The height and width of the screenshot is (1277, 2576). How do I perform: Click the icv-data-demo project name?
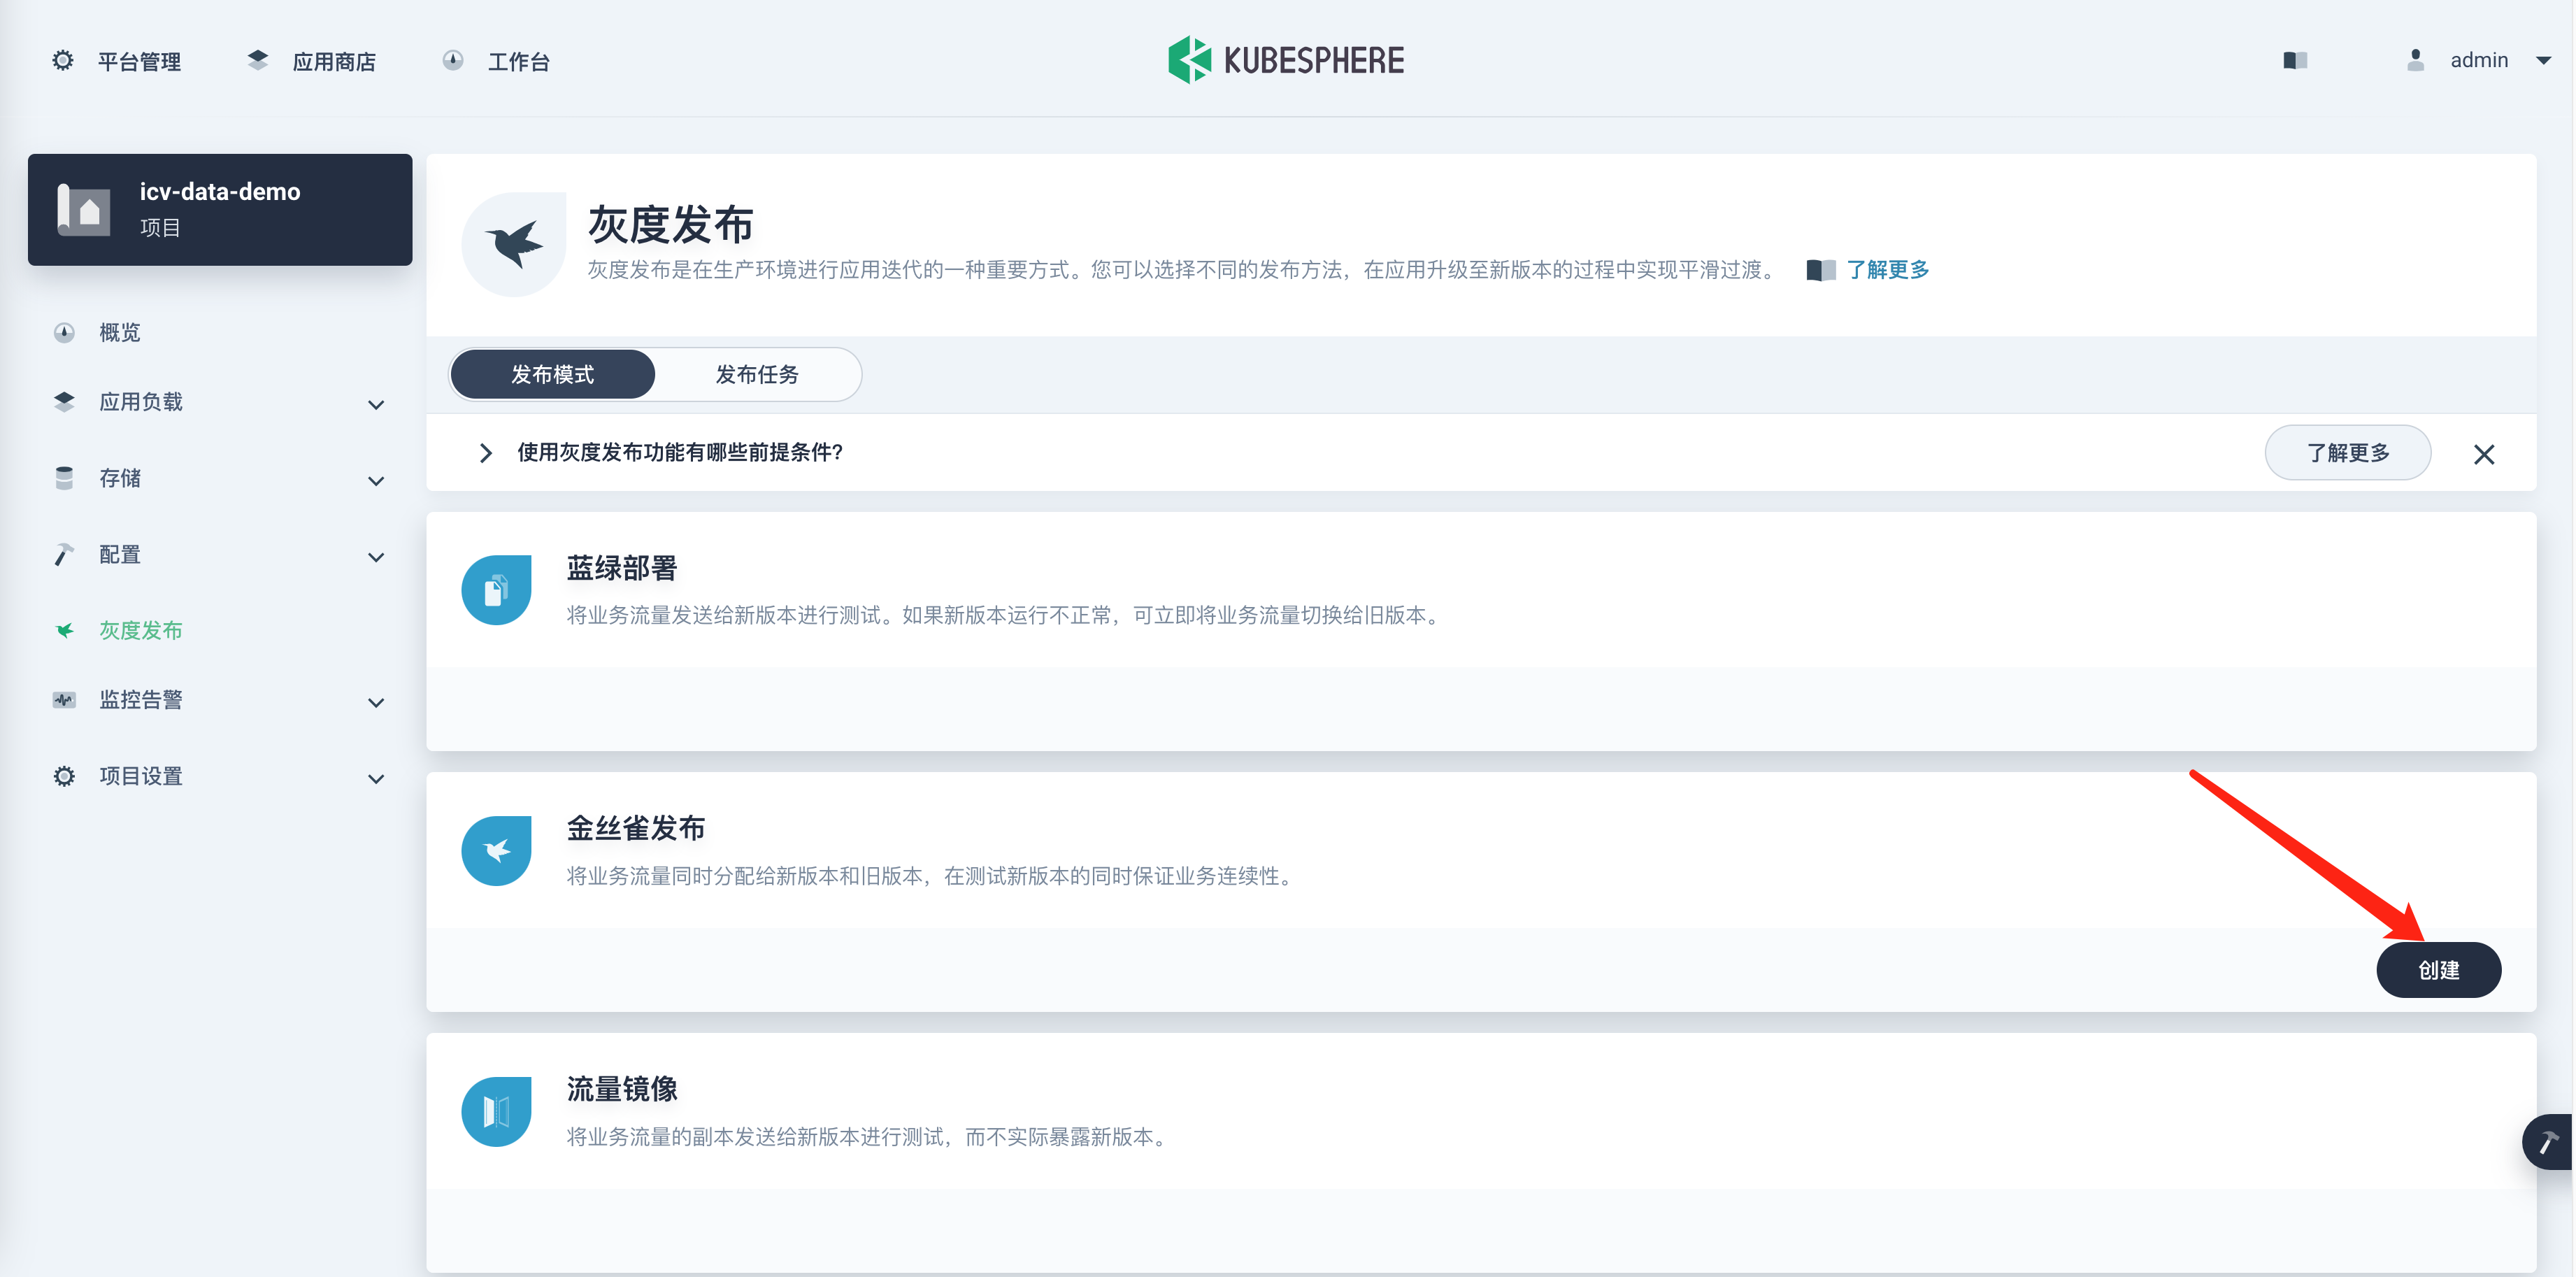220,192
